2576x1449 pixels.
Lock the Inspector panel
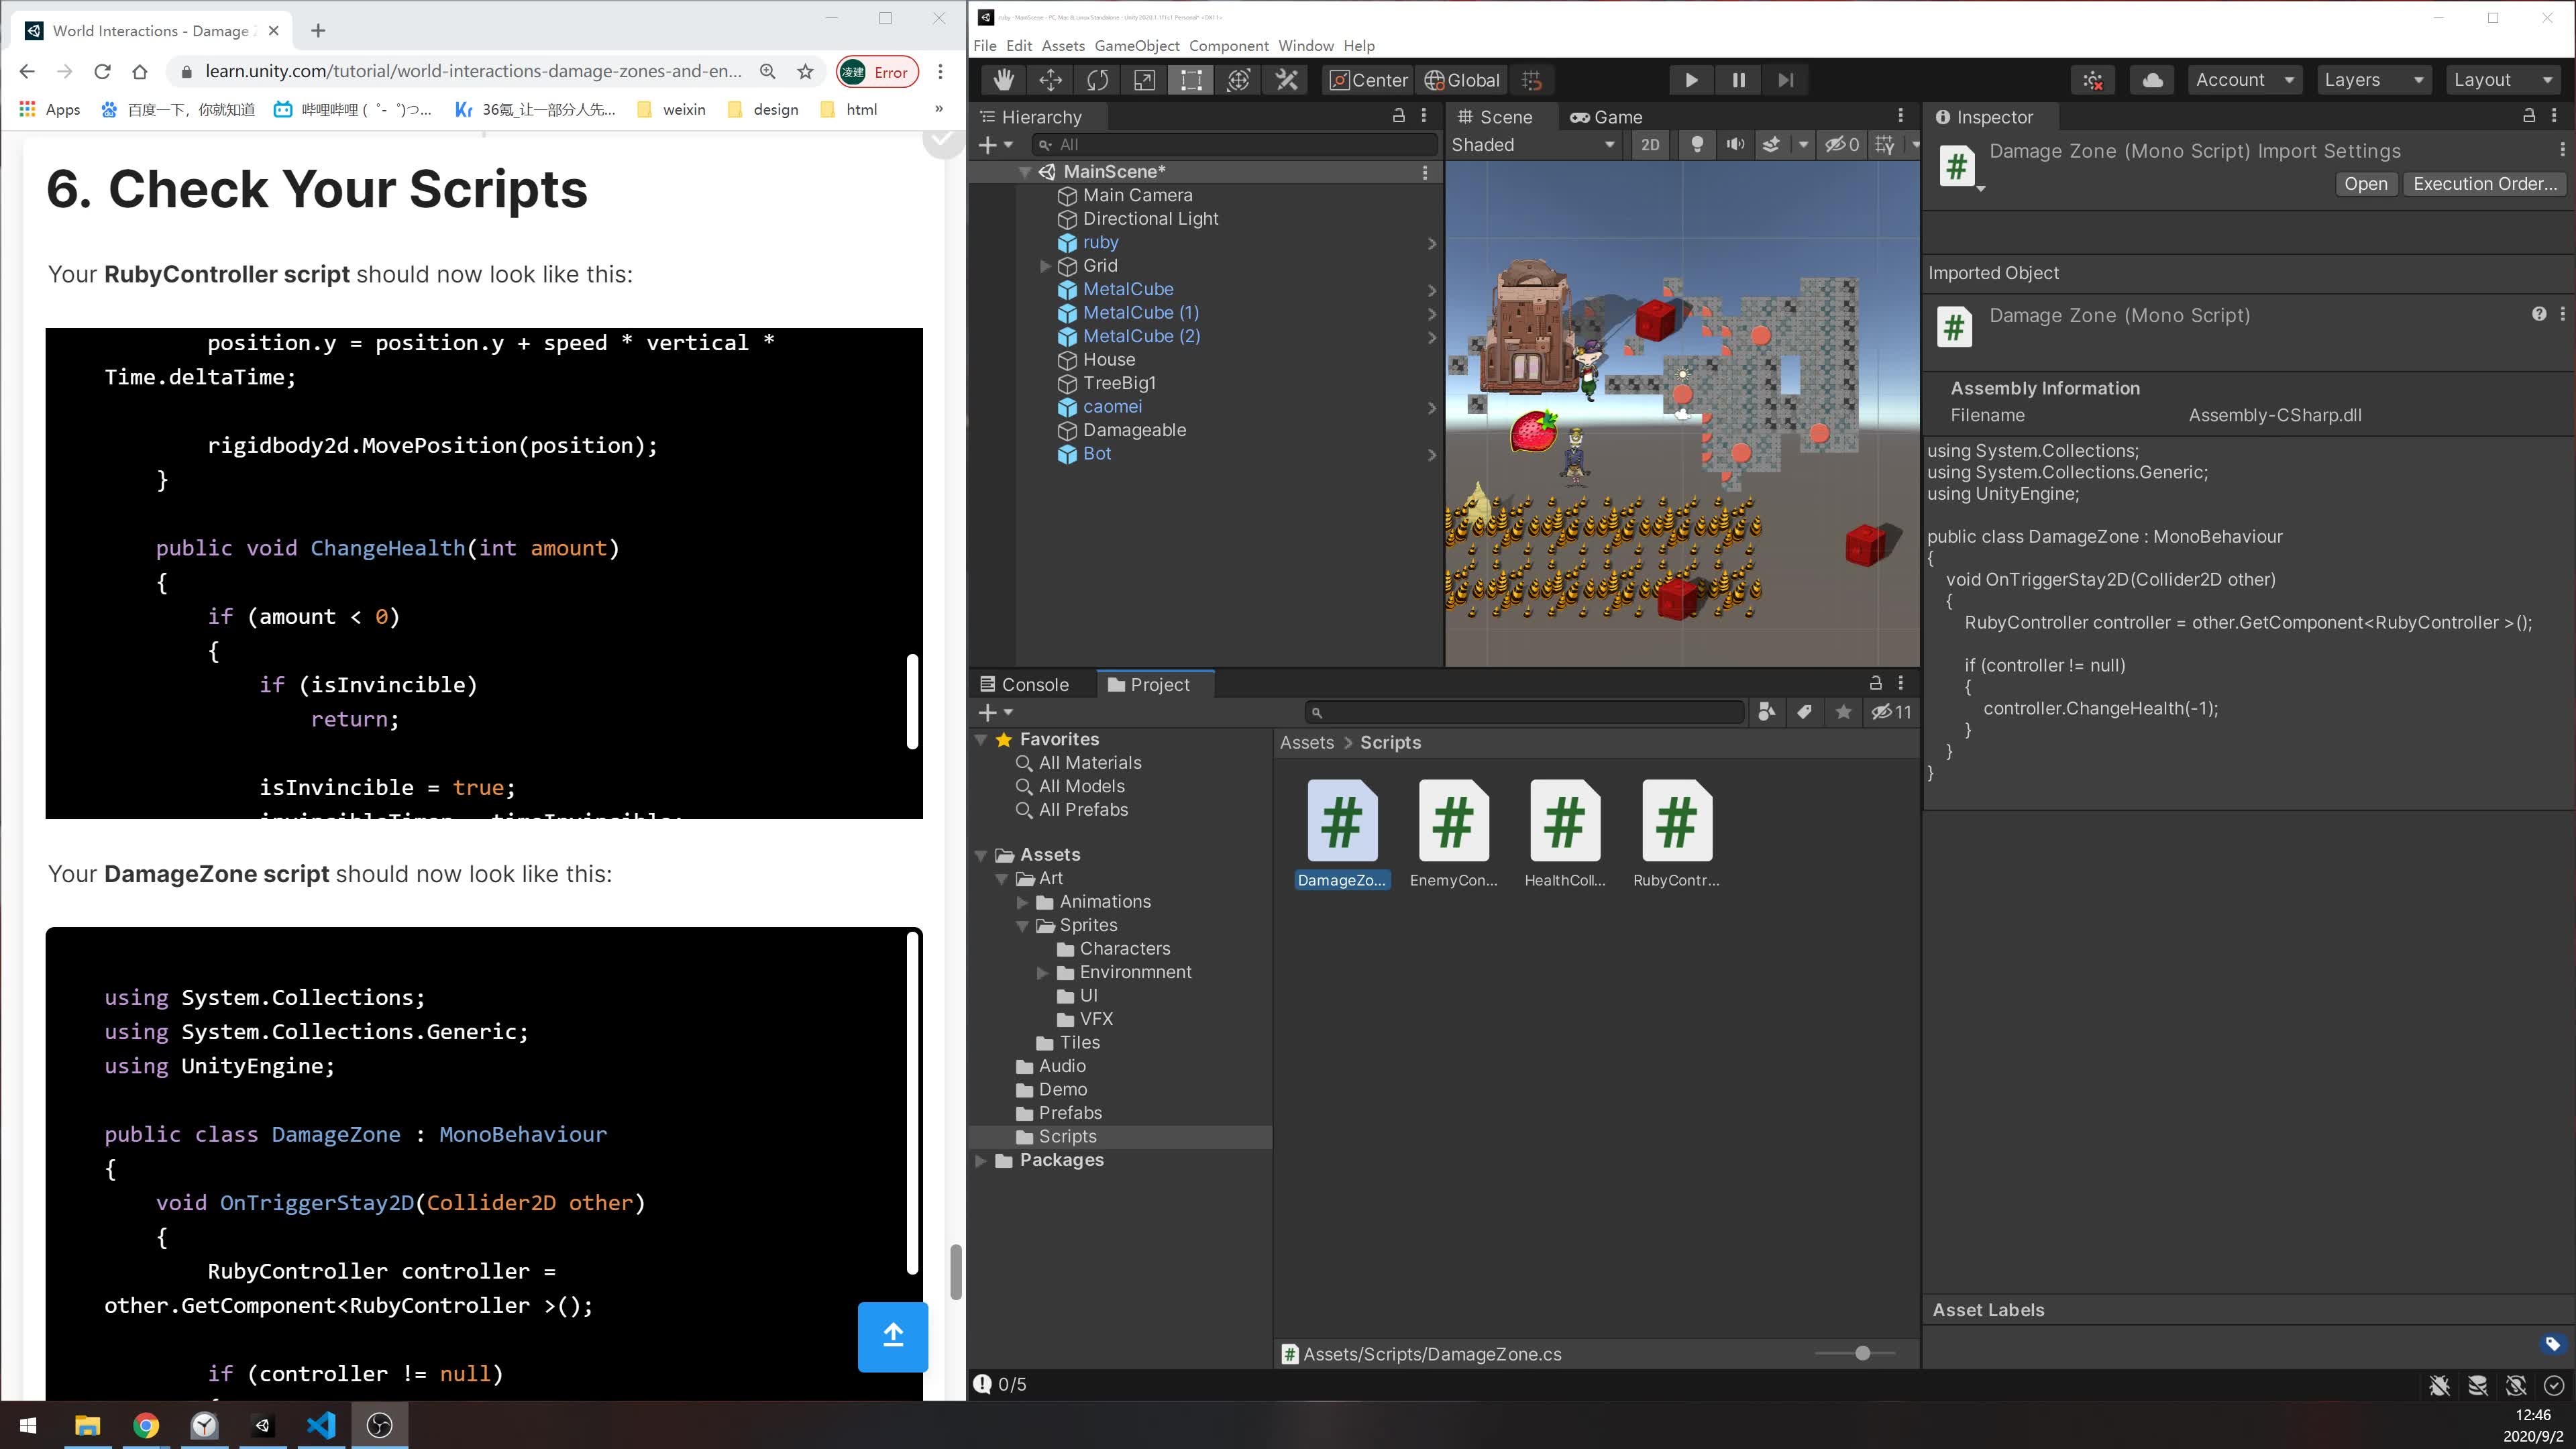click(x=2528, y=116)
